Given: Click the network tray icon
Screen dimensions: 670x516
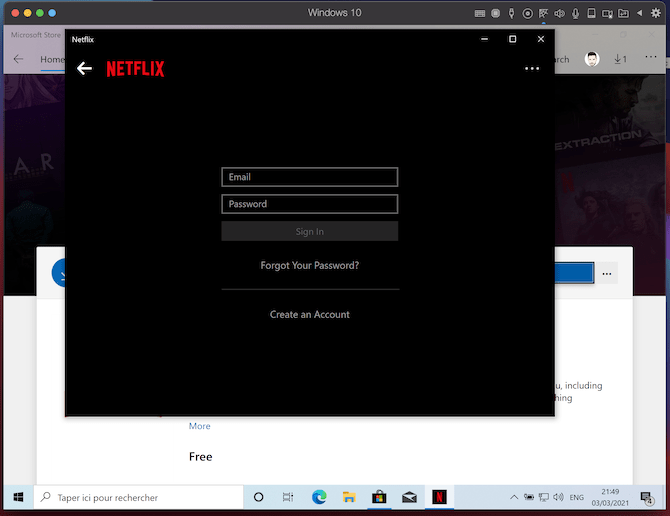Looking at the screenshot, I should pos(544,497).
